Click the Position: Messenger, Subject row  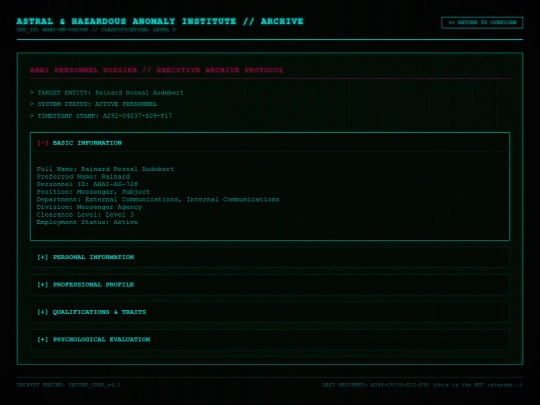(93, 192)
